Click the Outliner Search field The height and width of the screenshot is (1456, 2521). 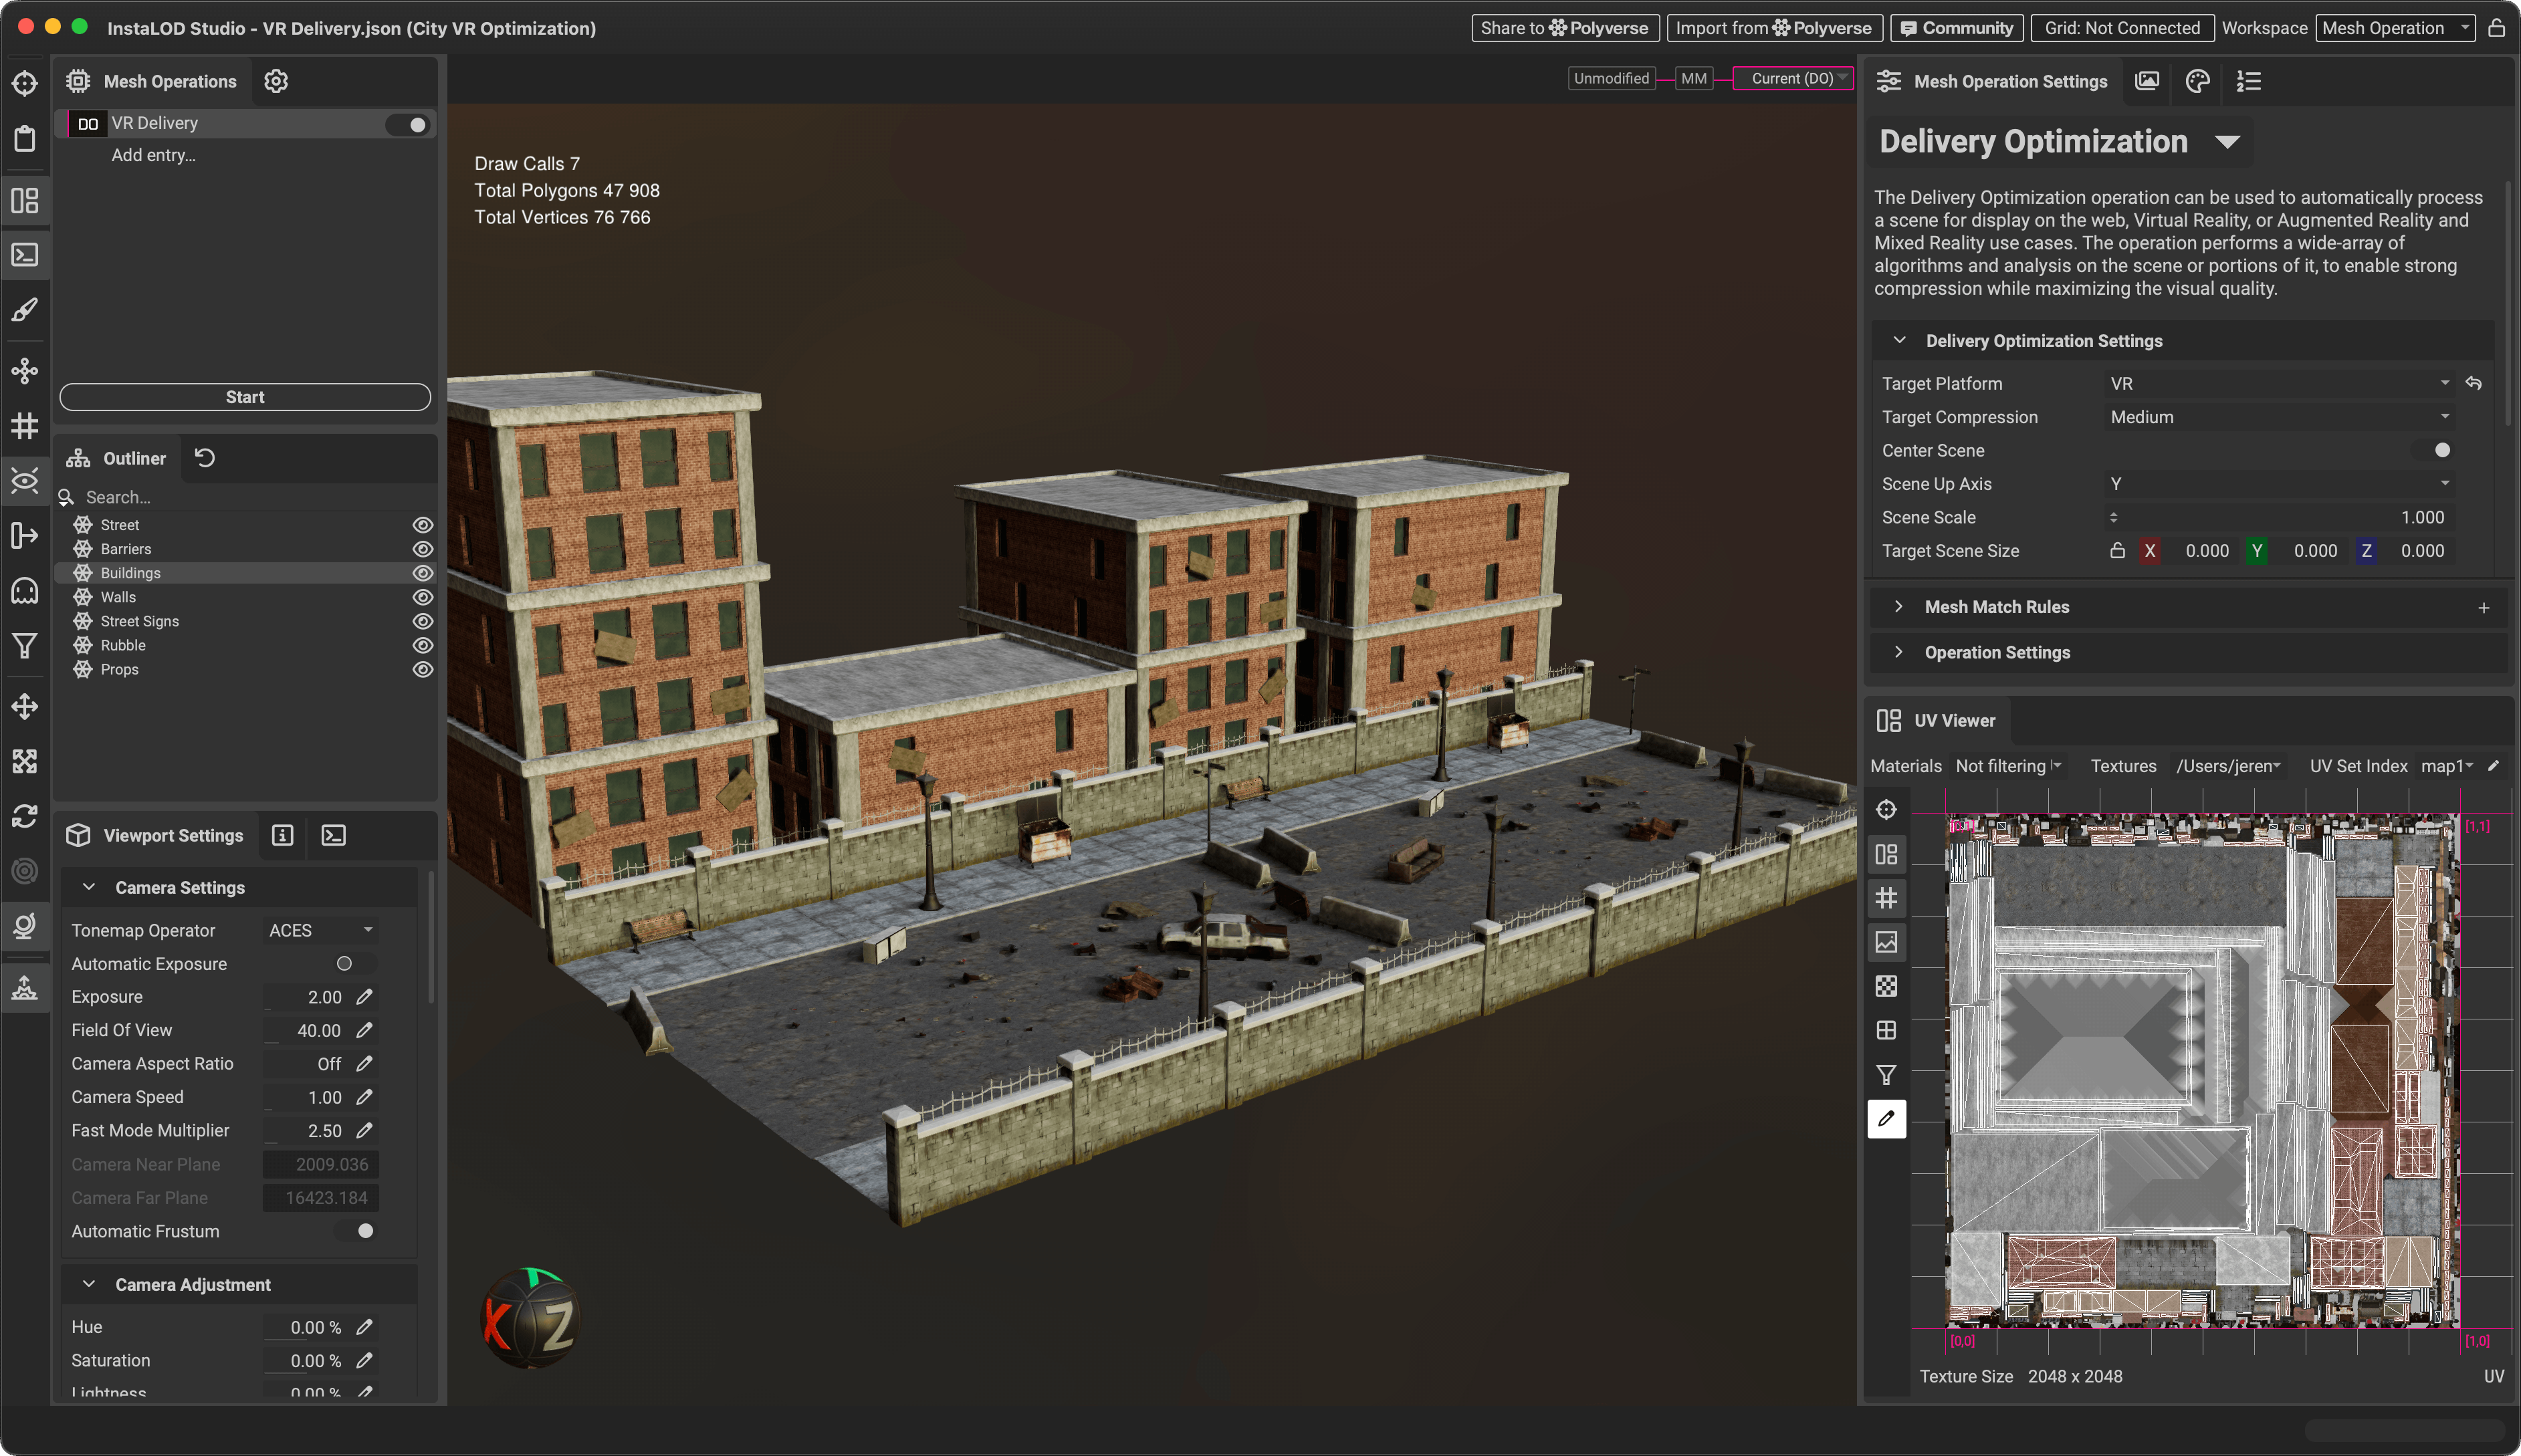tap(240, 497)
